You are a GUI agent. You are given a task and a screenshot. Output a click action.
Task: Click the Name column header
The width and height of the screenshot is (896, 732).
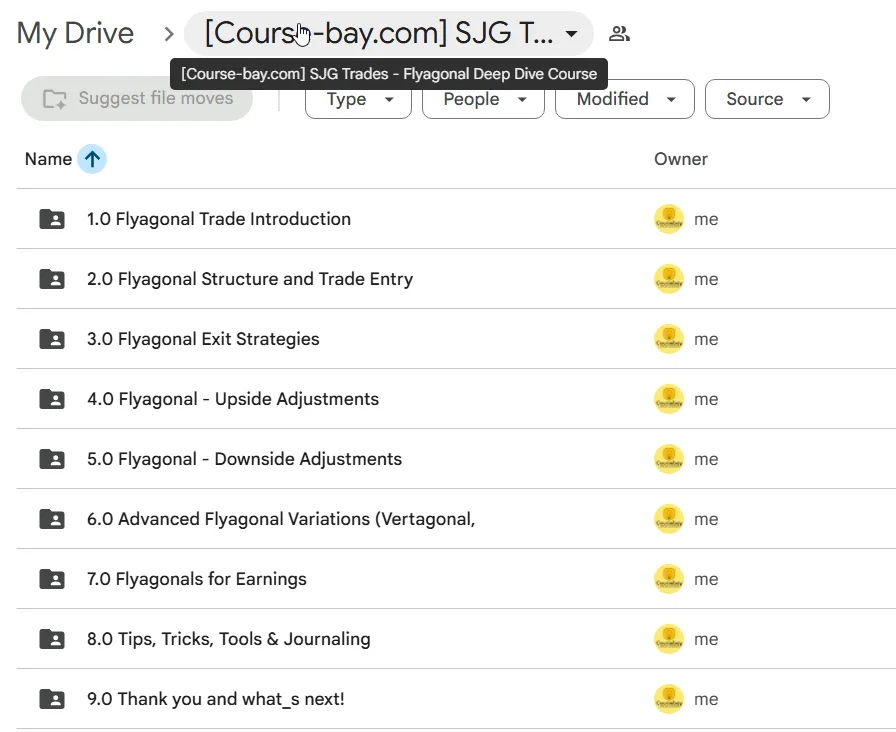click(48, 159)
